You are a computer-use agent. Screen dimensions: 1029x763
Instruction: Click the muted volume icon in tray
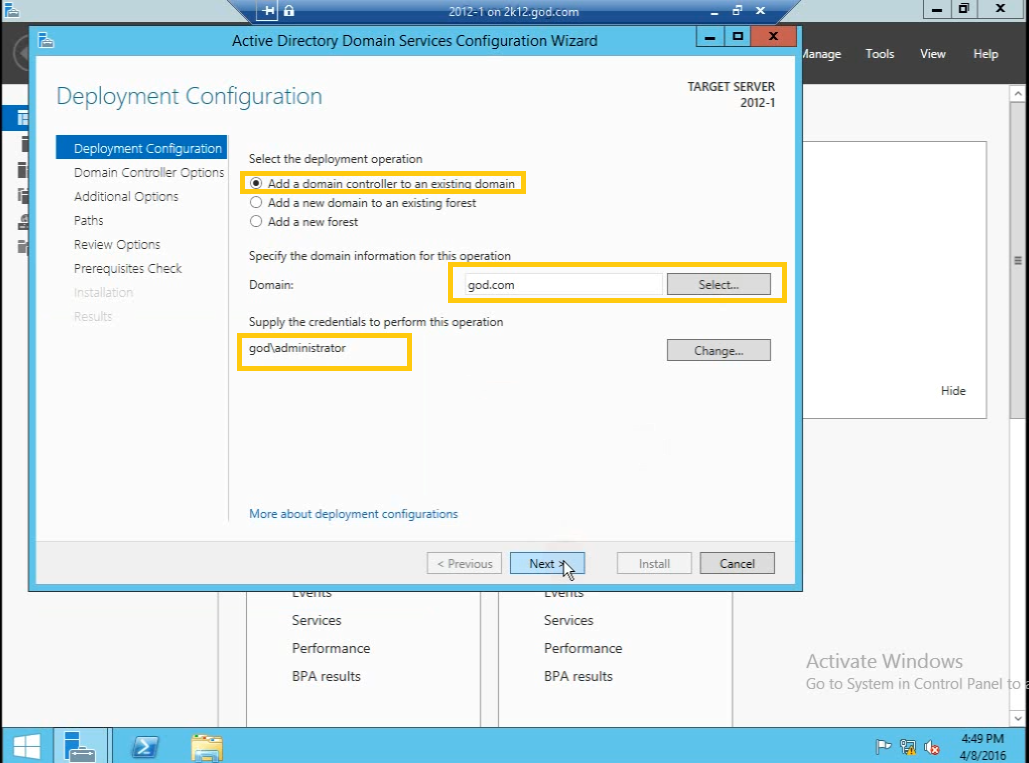(x=931, y=747)
